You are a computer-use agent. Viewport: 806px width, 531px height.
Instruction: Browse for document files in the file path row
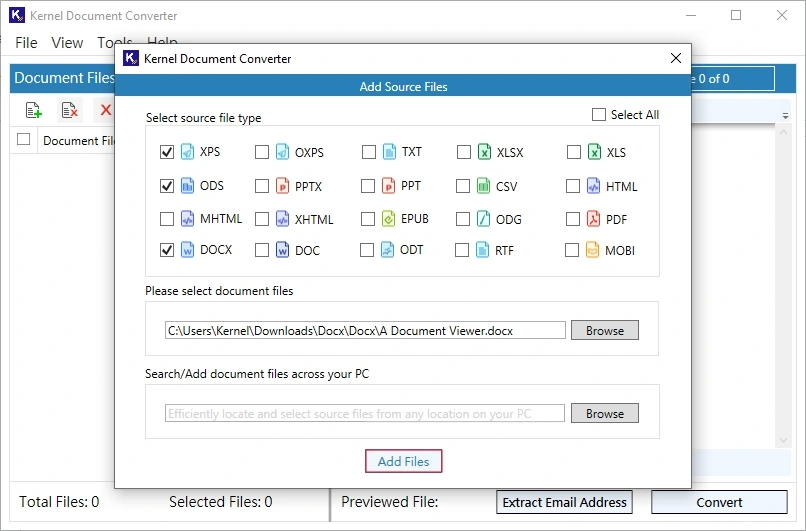point(604,330)
